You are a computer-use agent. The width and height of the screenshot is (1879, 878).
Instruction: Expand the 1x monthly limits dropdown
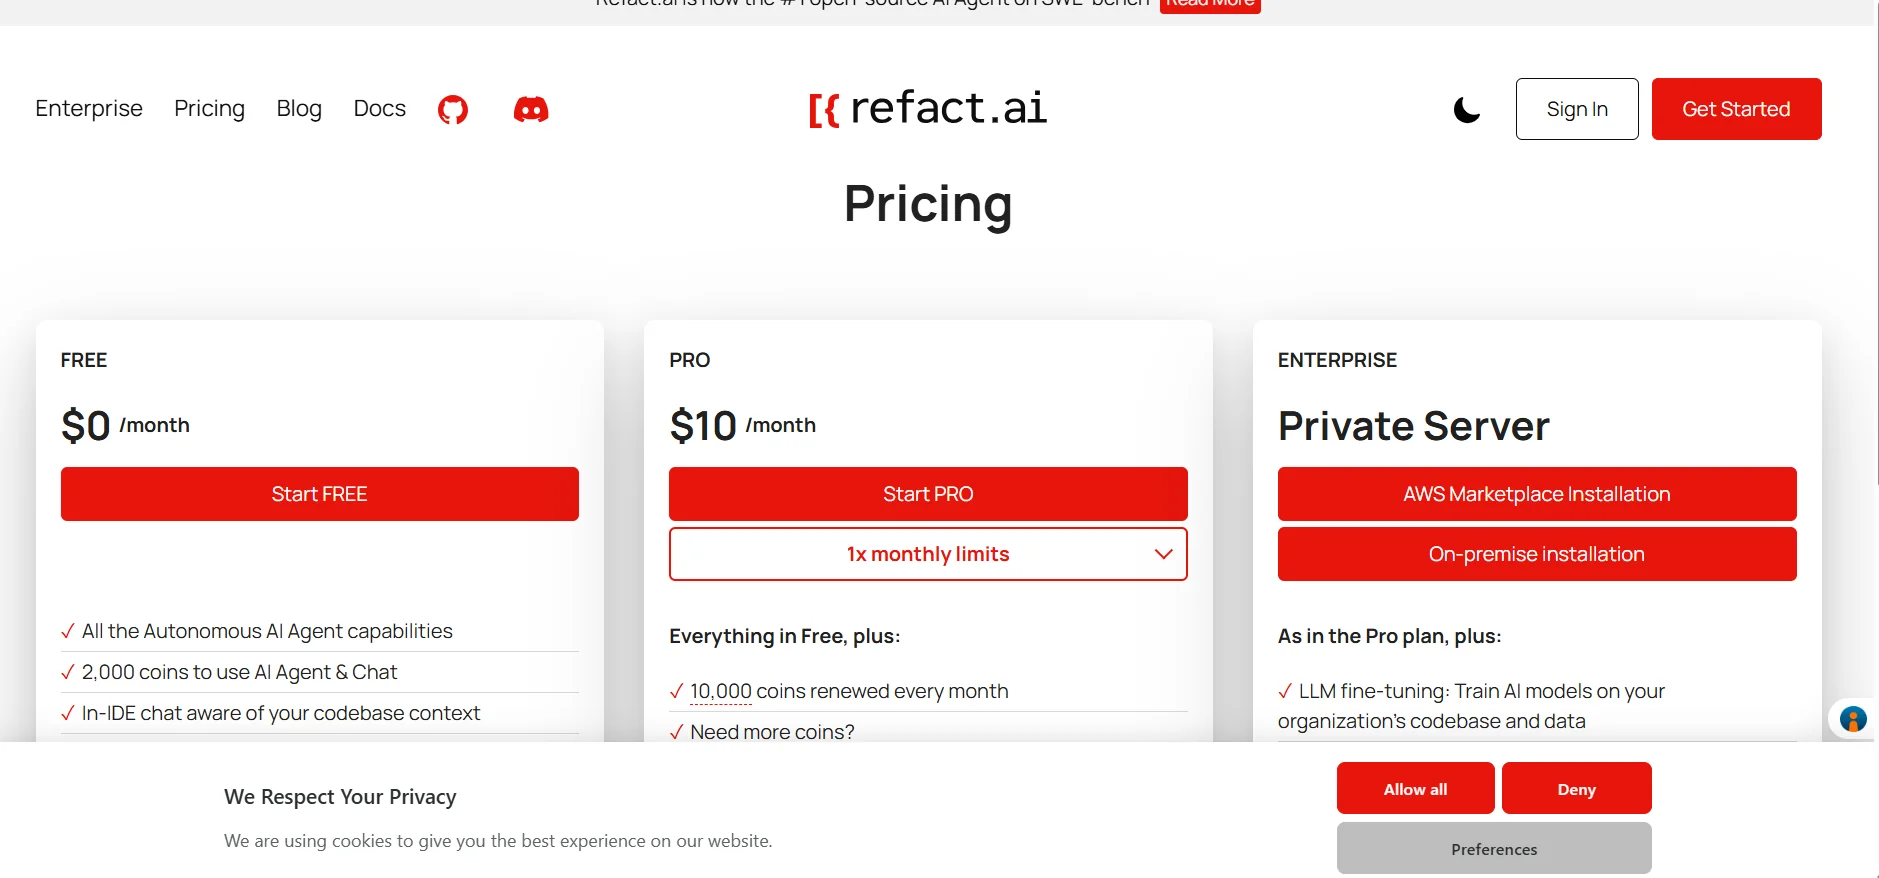pos(927,554)
